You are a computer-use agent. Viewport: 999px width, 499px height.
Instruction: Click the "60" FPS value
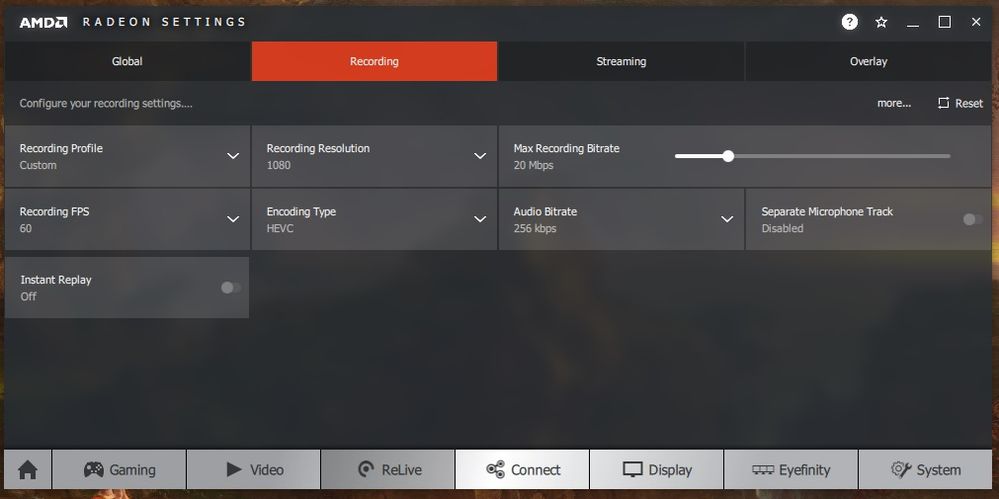pos(25,228)
